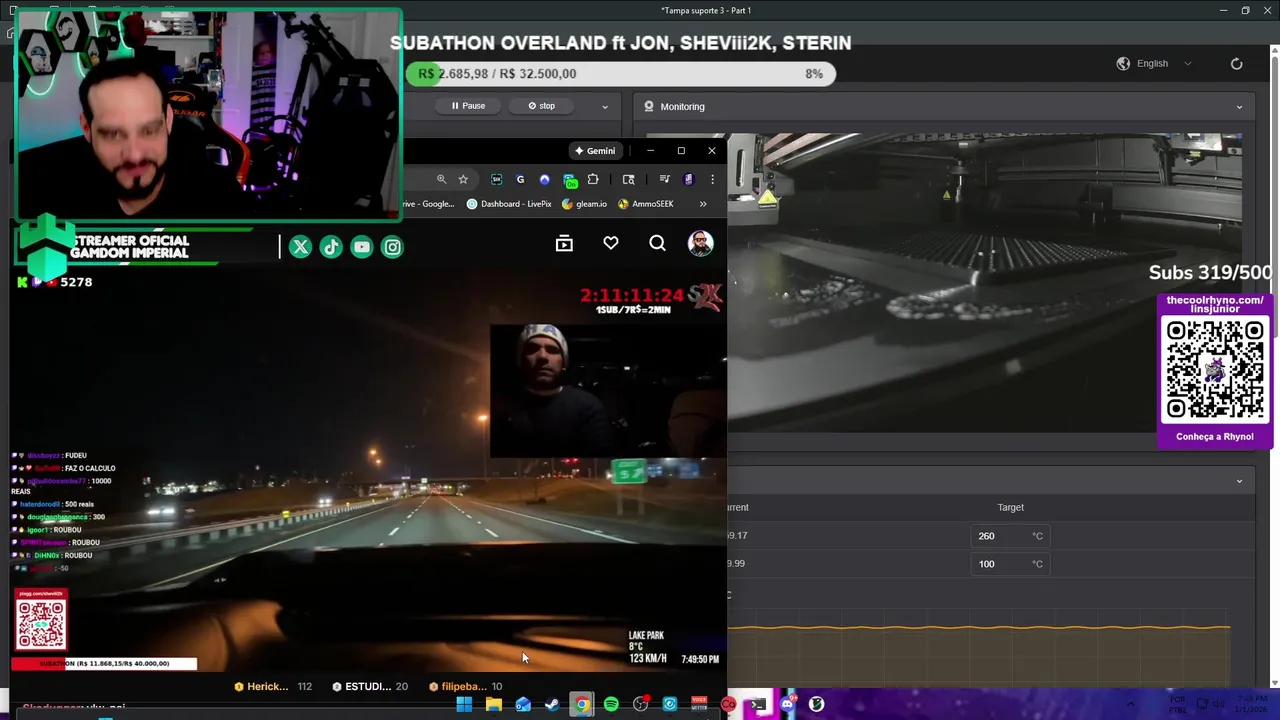Open the Monitoring camera panel header
The height and width of the screenshot is (720, 1280).
(x=944, y=107)
